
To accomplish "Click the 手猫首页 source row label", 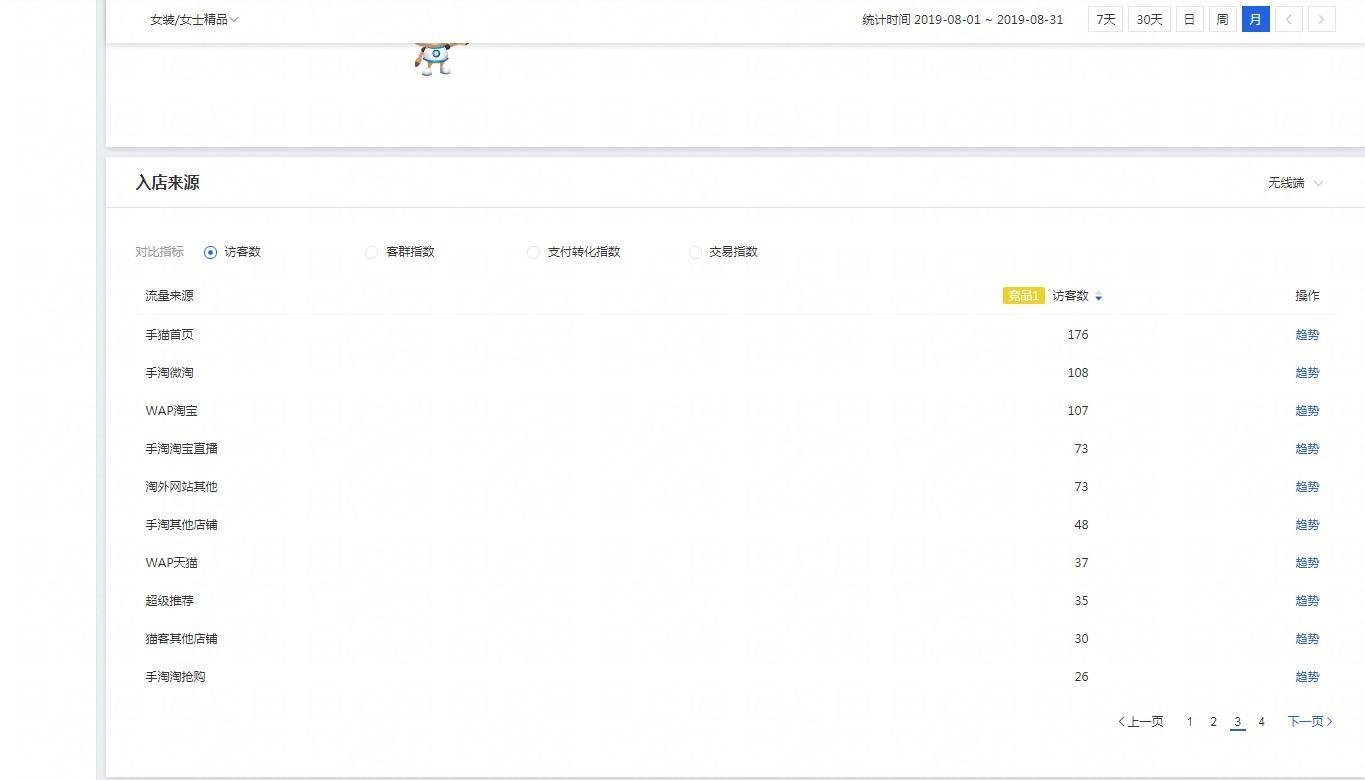I will 169,335.
